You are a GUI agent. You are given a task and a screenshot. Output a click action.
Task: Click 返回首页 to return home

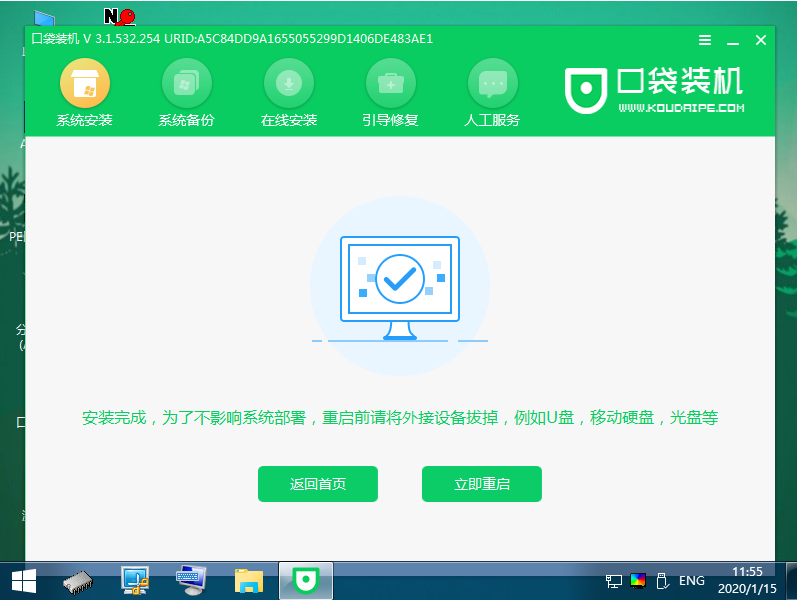318,484
